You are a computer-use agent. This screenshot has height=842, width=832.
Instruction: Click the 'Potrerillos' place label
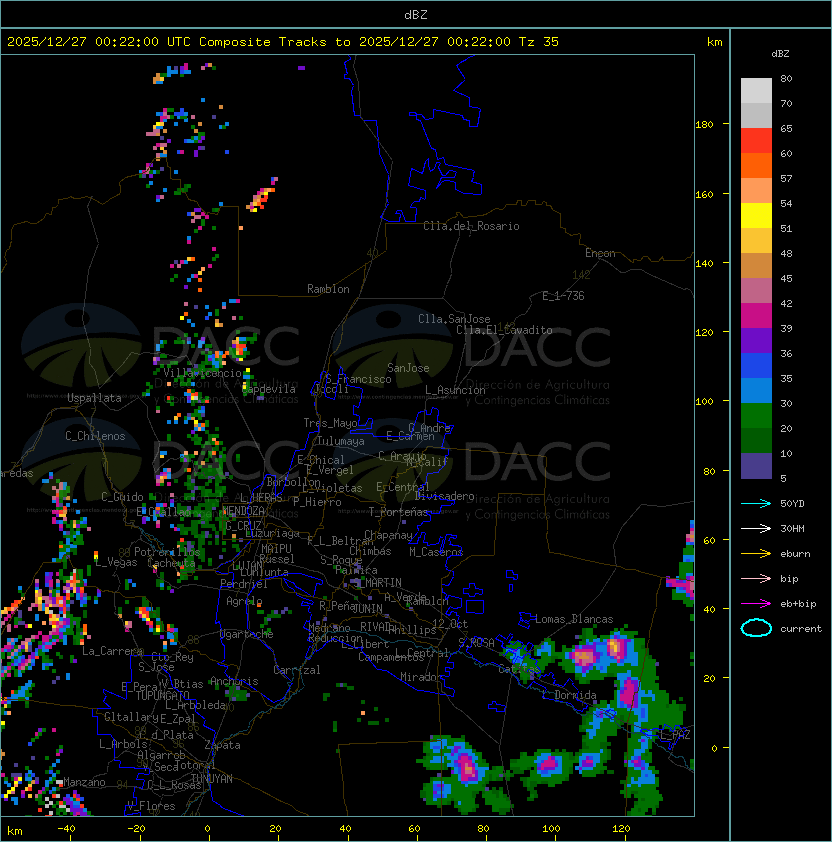click(x=167, y=552)
